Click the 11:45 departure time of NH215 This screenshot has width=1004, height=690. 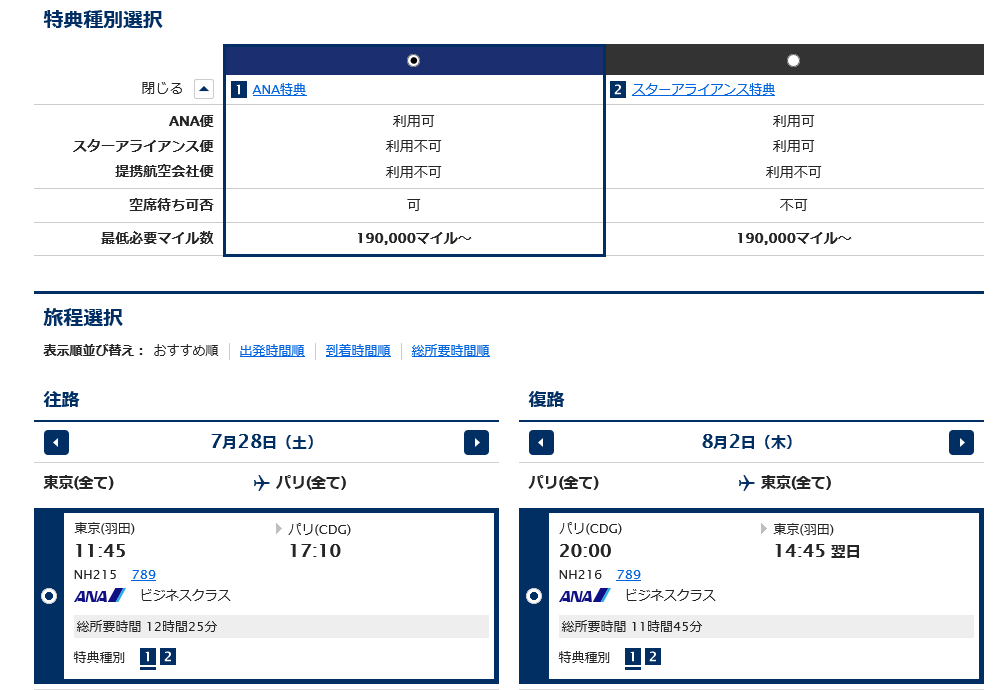coord(100,550)
